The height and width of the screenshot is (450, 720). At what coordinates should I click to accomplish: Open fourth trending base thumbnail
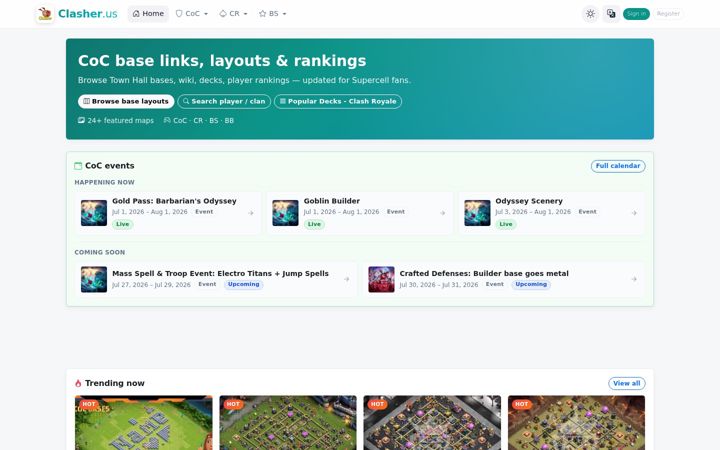pyautogui.click(x=576, y=423)
